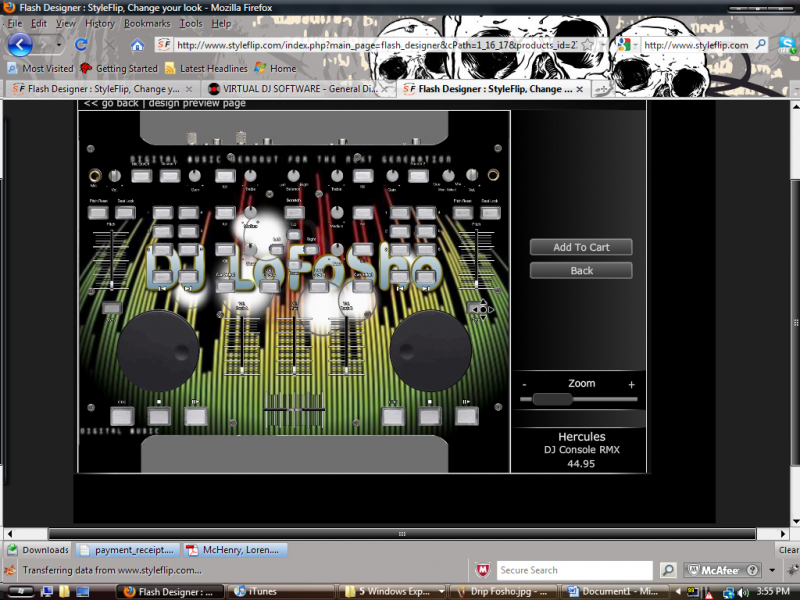Go back with the blue Back arrow

[x=20, y=45]
